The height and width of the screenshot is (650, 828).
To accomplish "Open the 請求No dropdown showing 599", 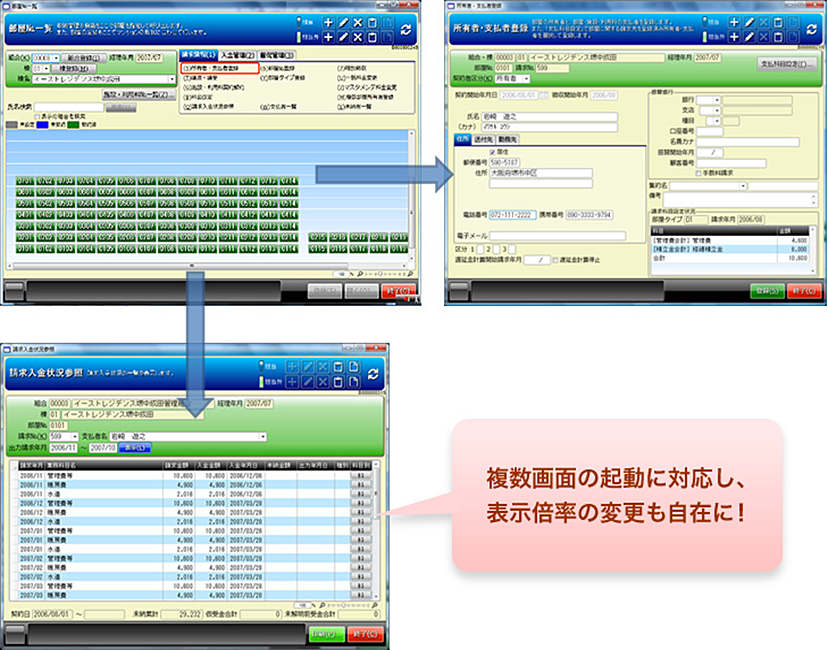I will click(74, 437).
